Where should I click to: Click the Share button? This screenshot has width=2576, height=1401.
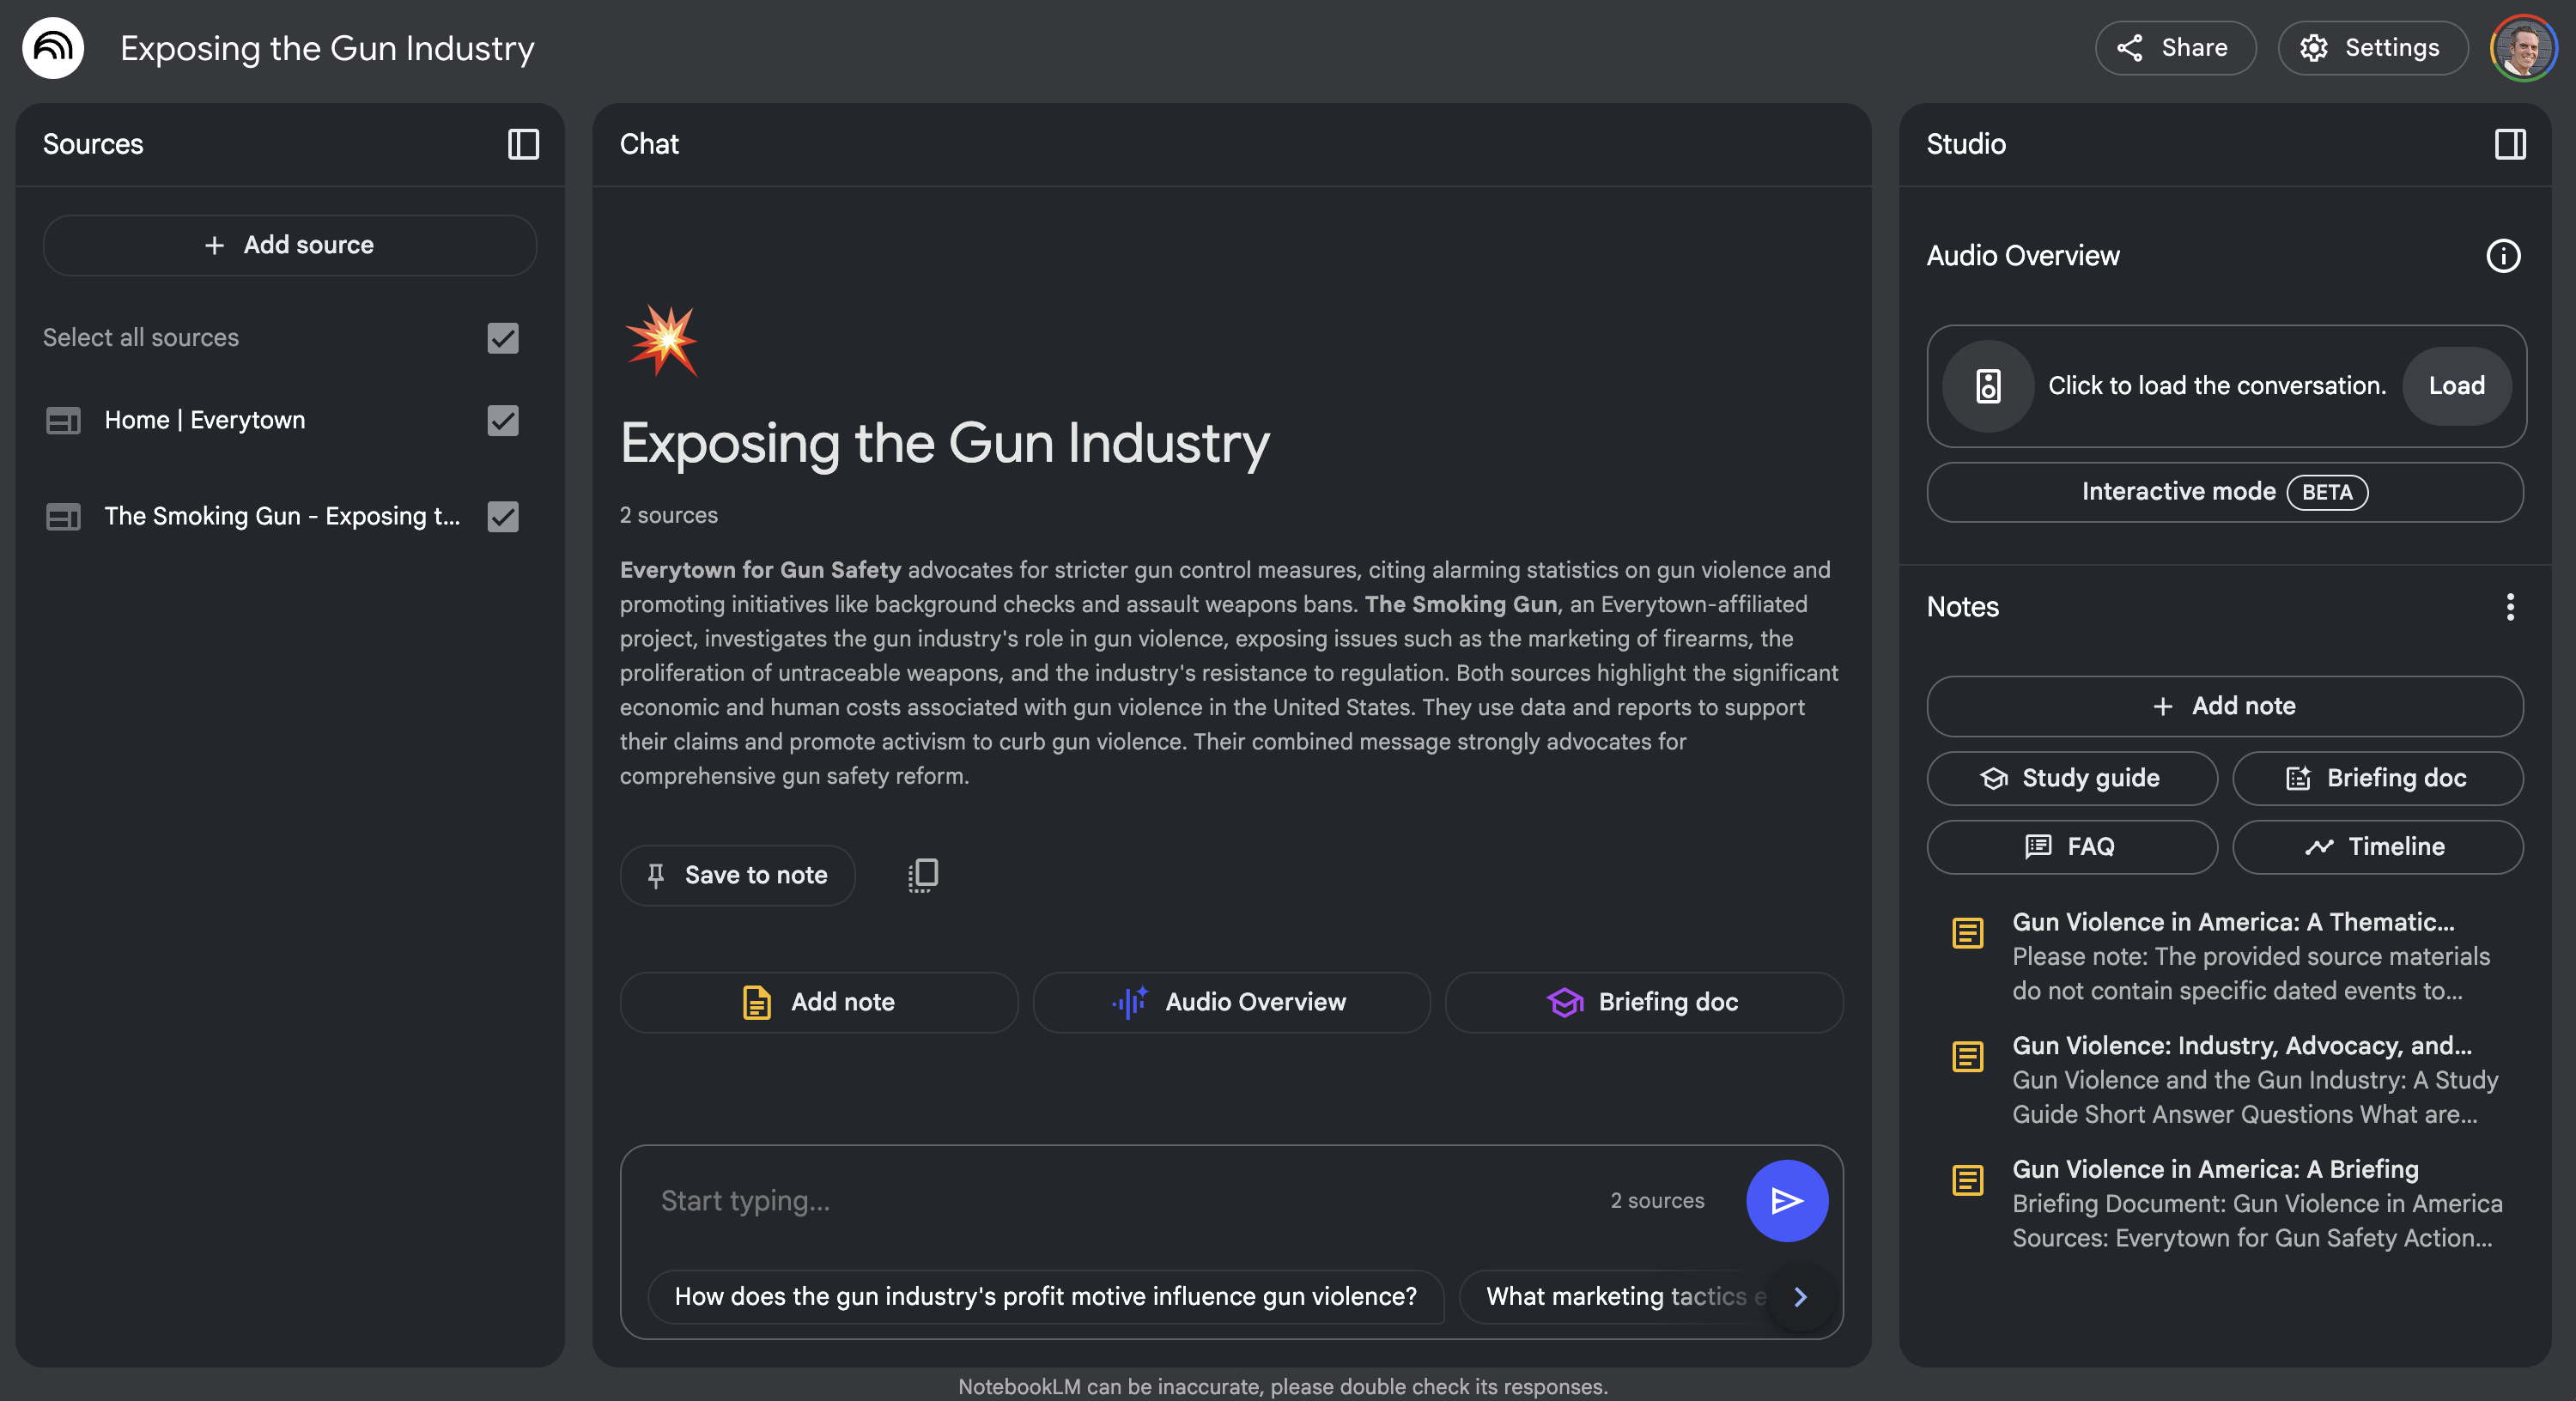[x=2174, y=48]
